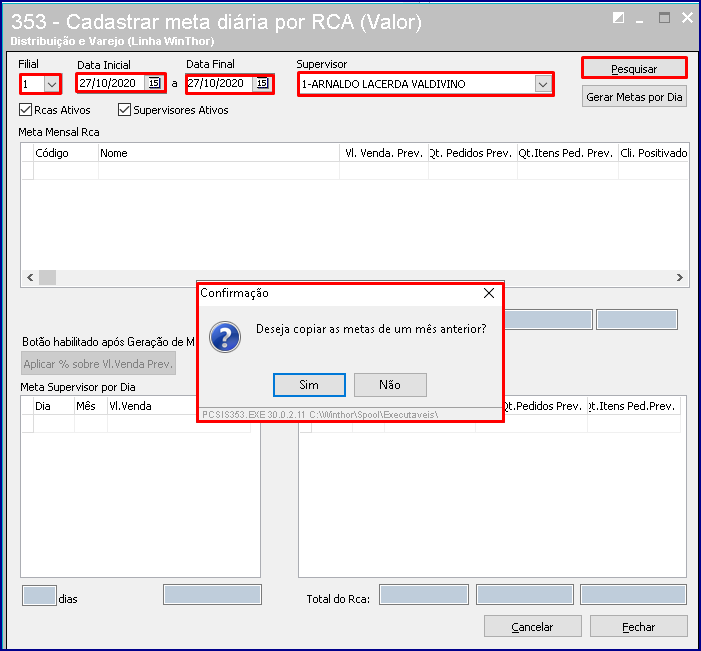
Task: Click the Pesquisar button
Action: pyautogui.click(x=634, y=69)
